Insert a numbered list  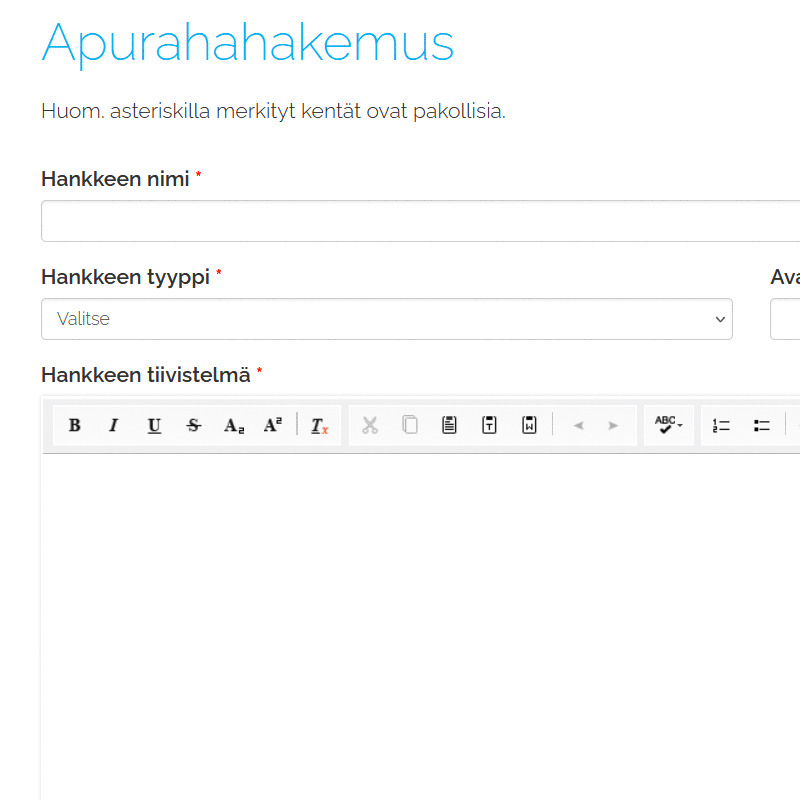tap(721, 425)
